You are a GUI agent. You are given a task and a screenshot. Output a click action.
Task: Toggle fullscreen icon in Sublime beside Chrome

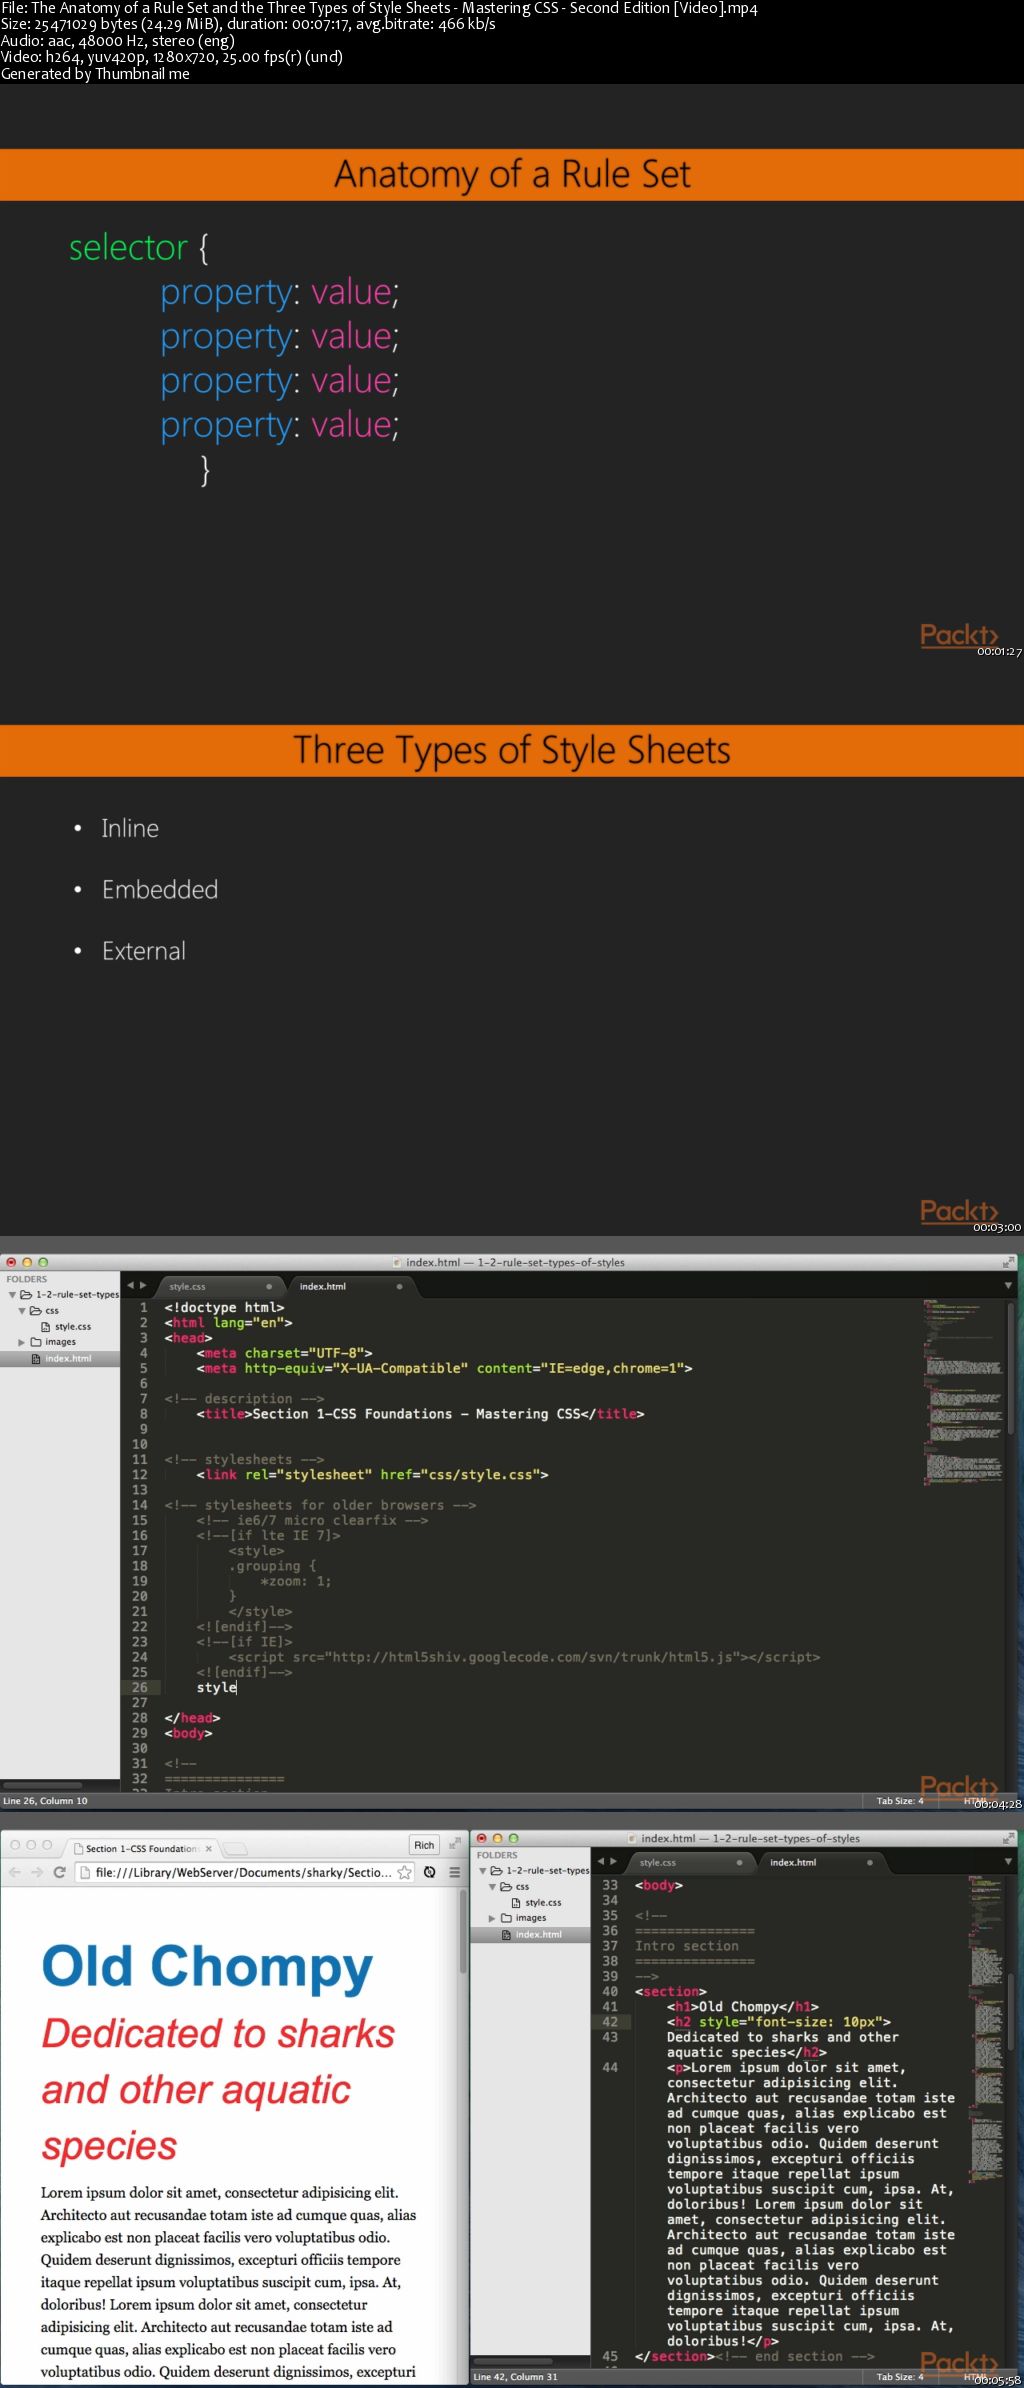1010,1838
